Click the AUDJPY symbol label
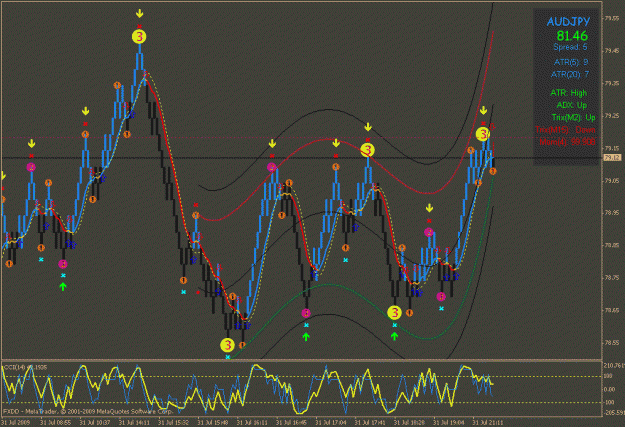 click(568, 22)
